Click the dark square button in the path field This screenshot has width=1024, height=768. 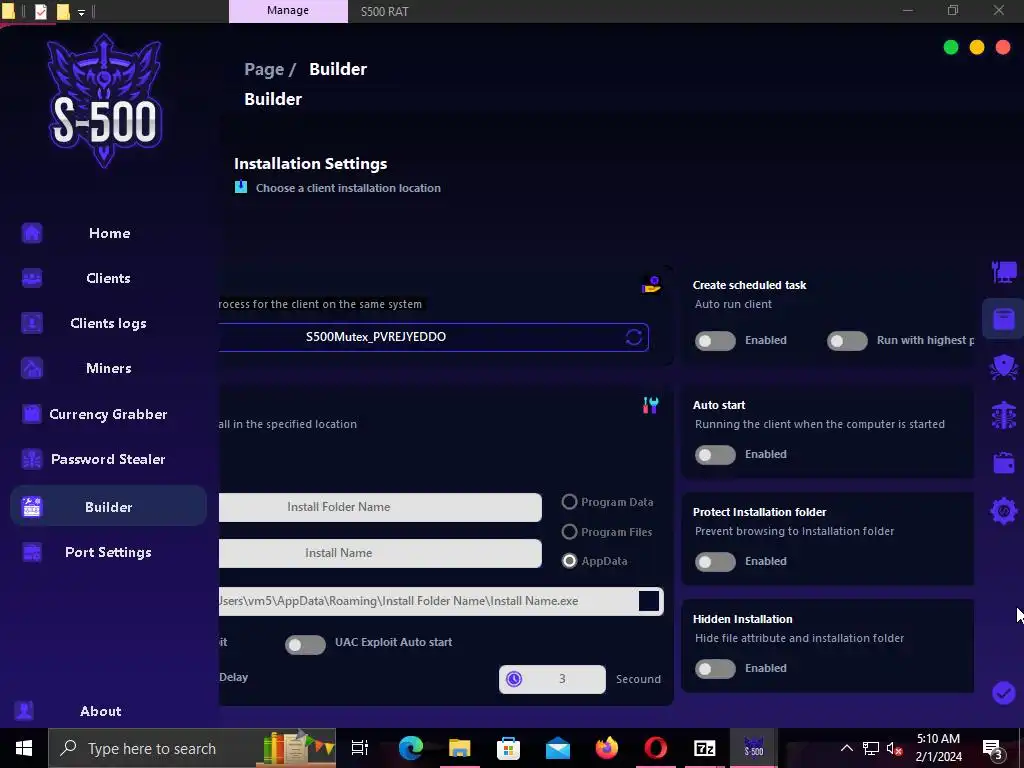[x=648, y=601]
